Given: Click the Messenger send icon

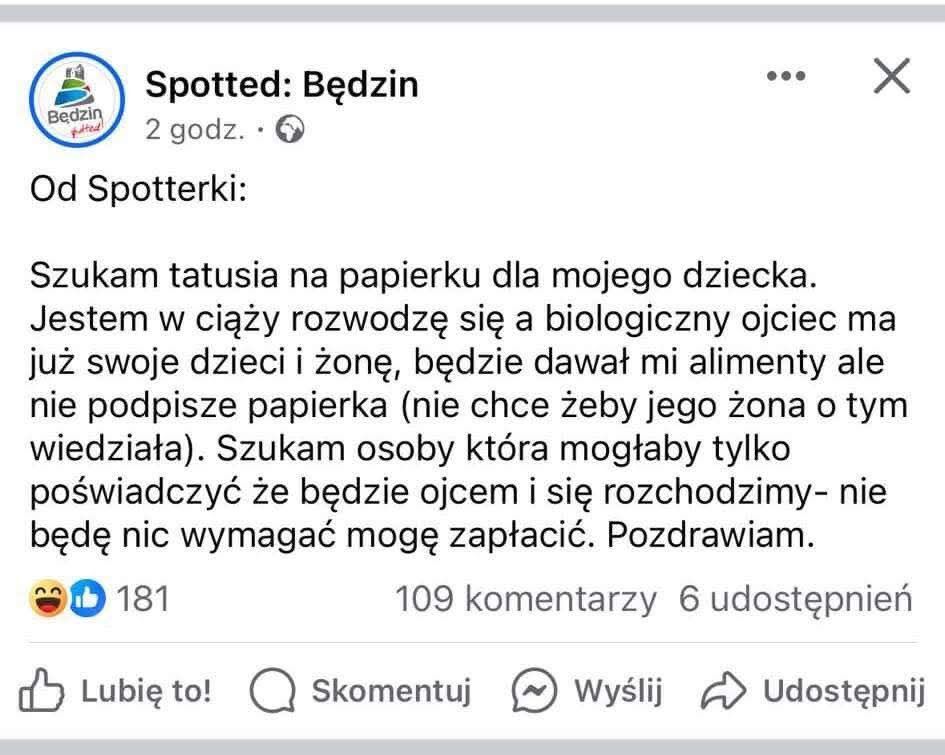Looking at the screenshot, I should tap(533, 691).
